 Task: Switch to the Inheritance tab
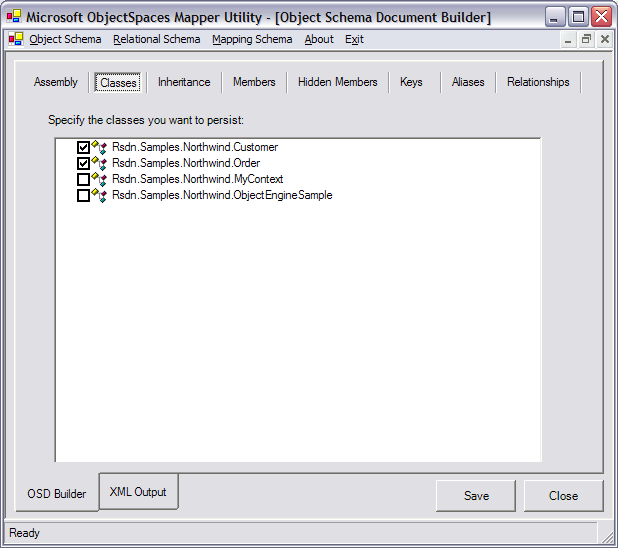[184, 82]
